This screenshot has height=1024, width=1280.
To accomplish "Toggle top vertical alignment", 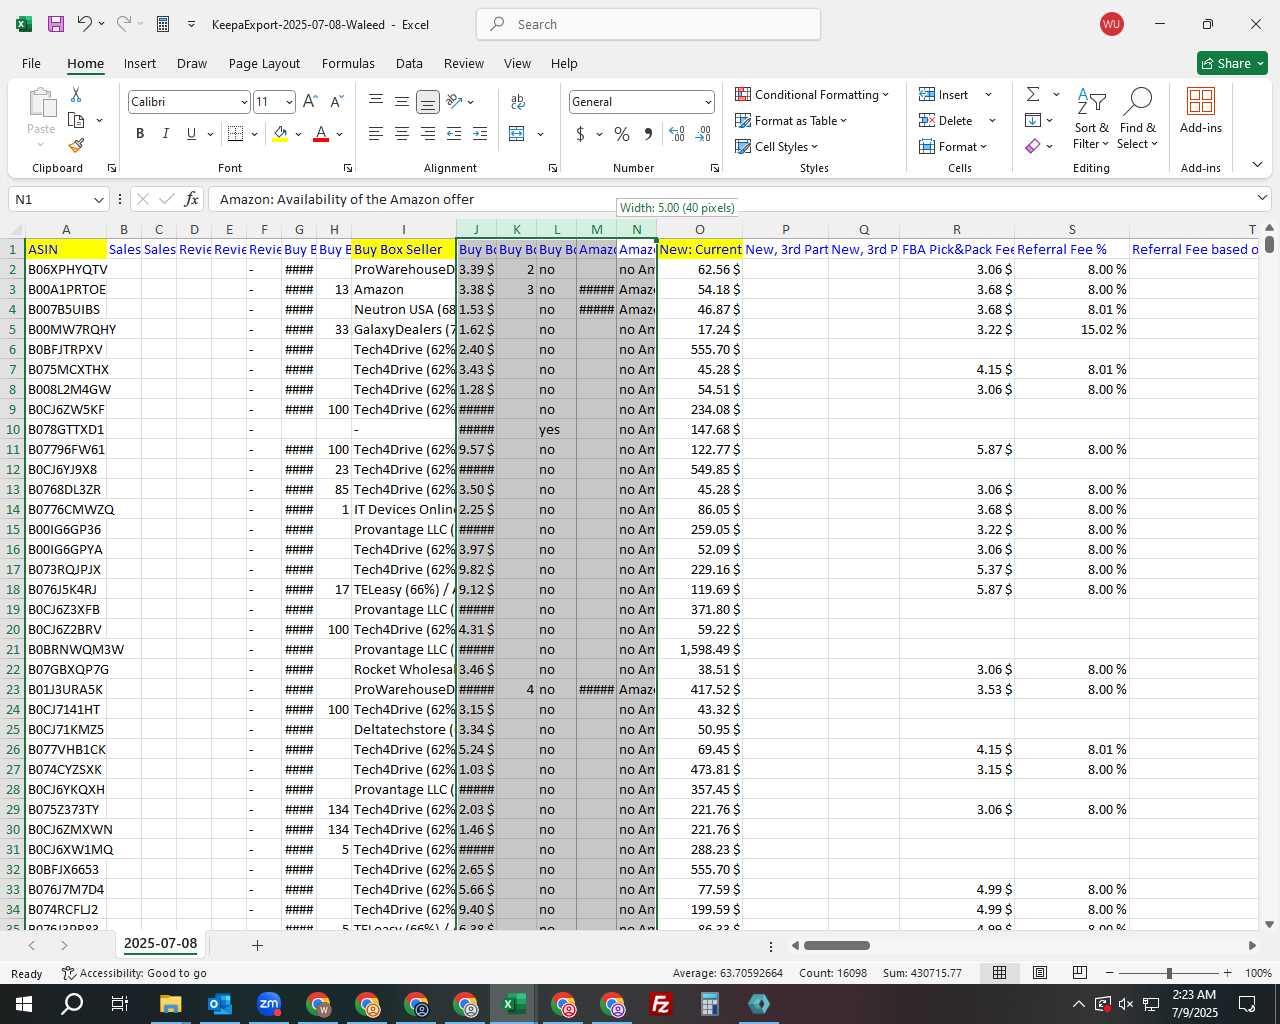I will (x=375, y=102).
